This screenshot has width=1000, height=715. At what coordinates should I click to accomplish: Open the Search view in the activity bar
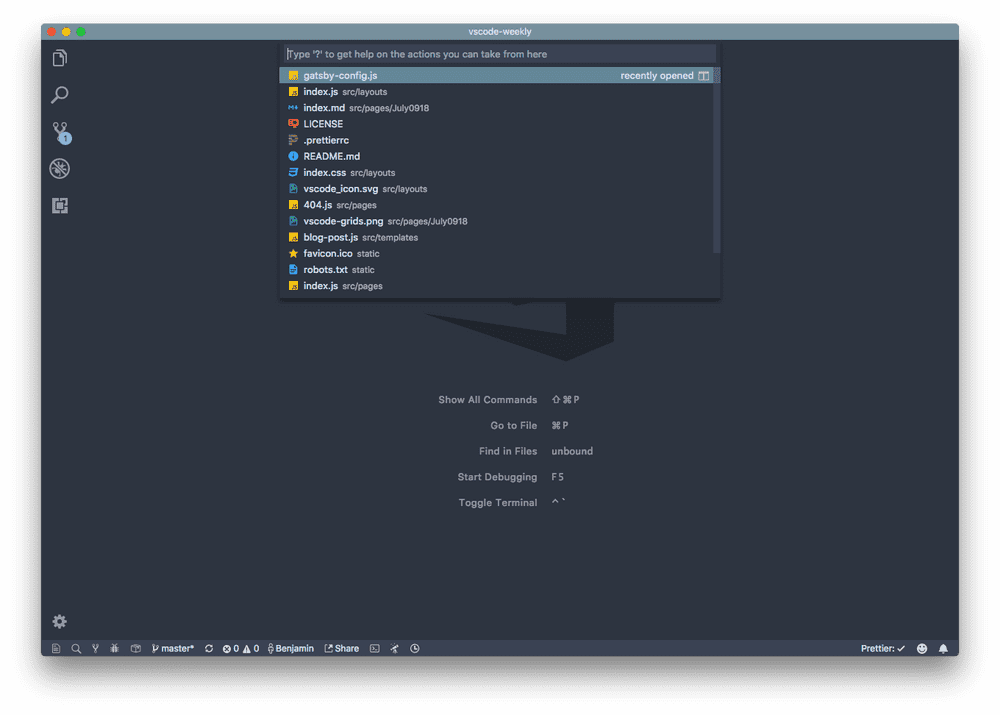coord(60,96)
